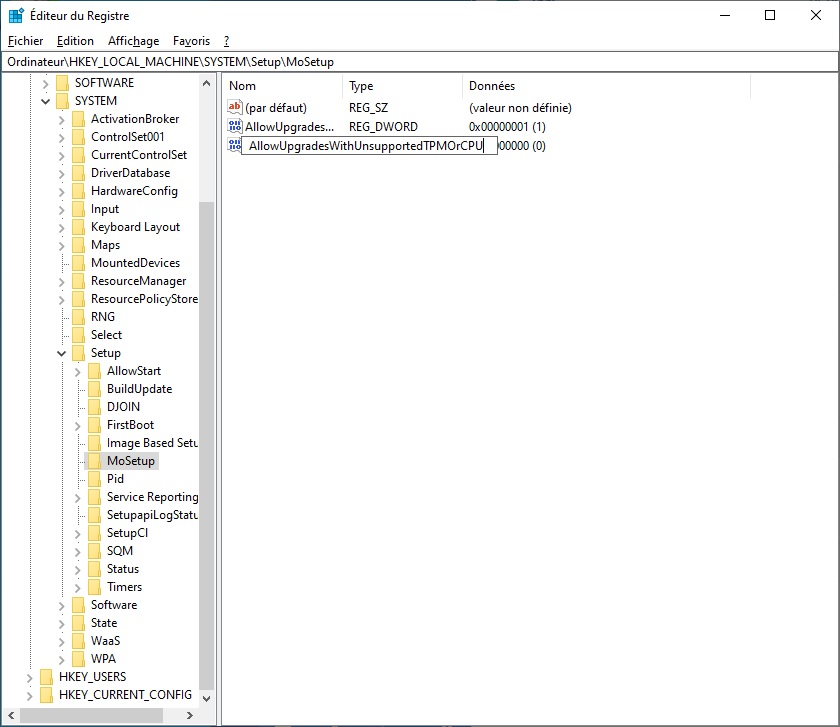Click the Registry Editor app icon in title bar
840x727 pixels.
tap(16, 16)
